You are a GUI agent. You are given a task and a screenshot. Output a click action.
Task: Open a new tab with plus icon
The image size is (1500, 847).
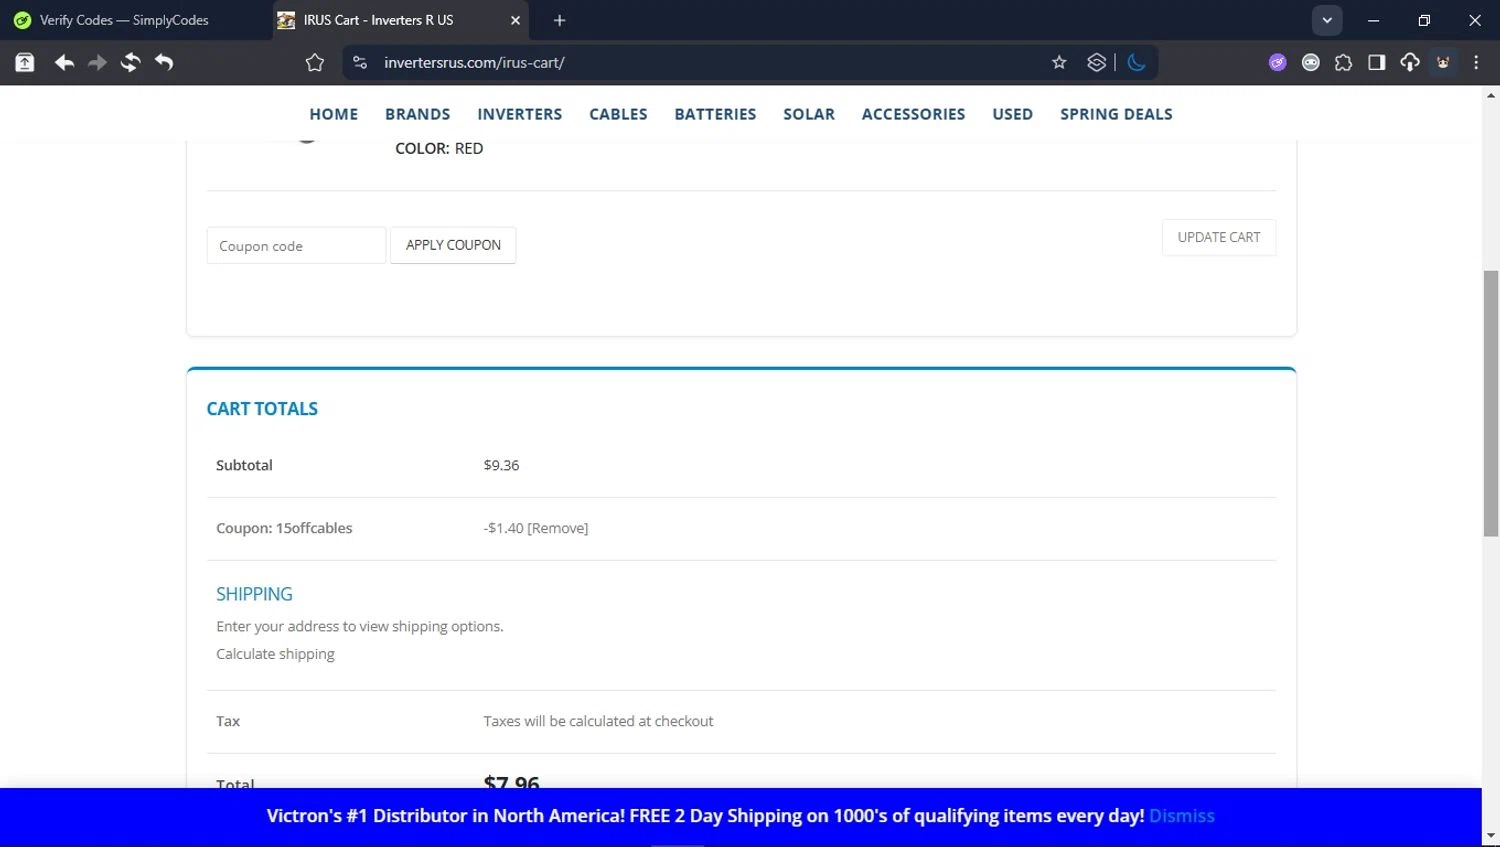(559, 20)
